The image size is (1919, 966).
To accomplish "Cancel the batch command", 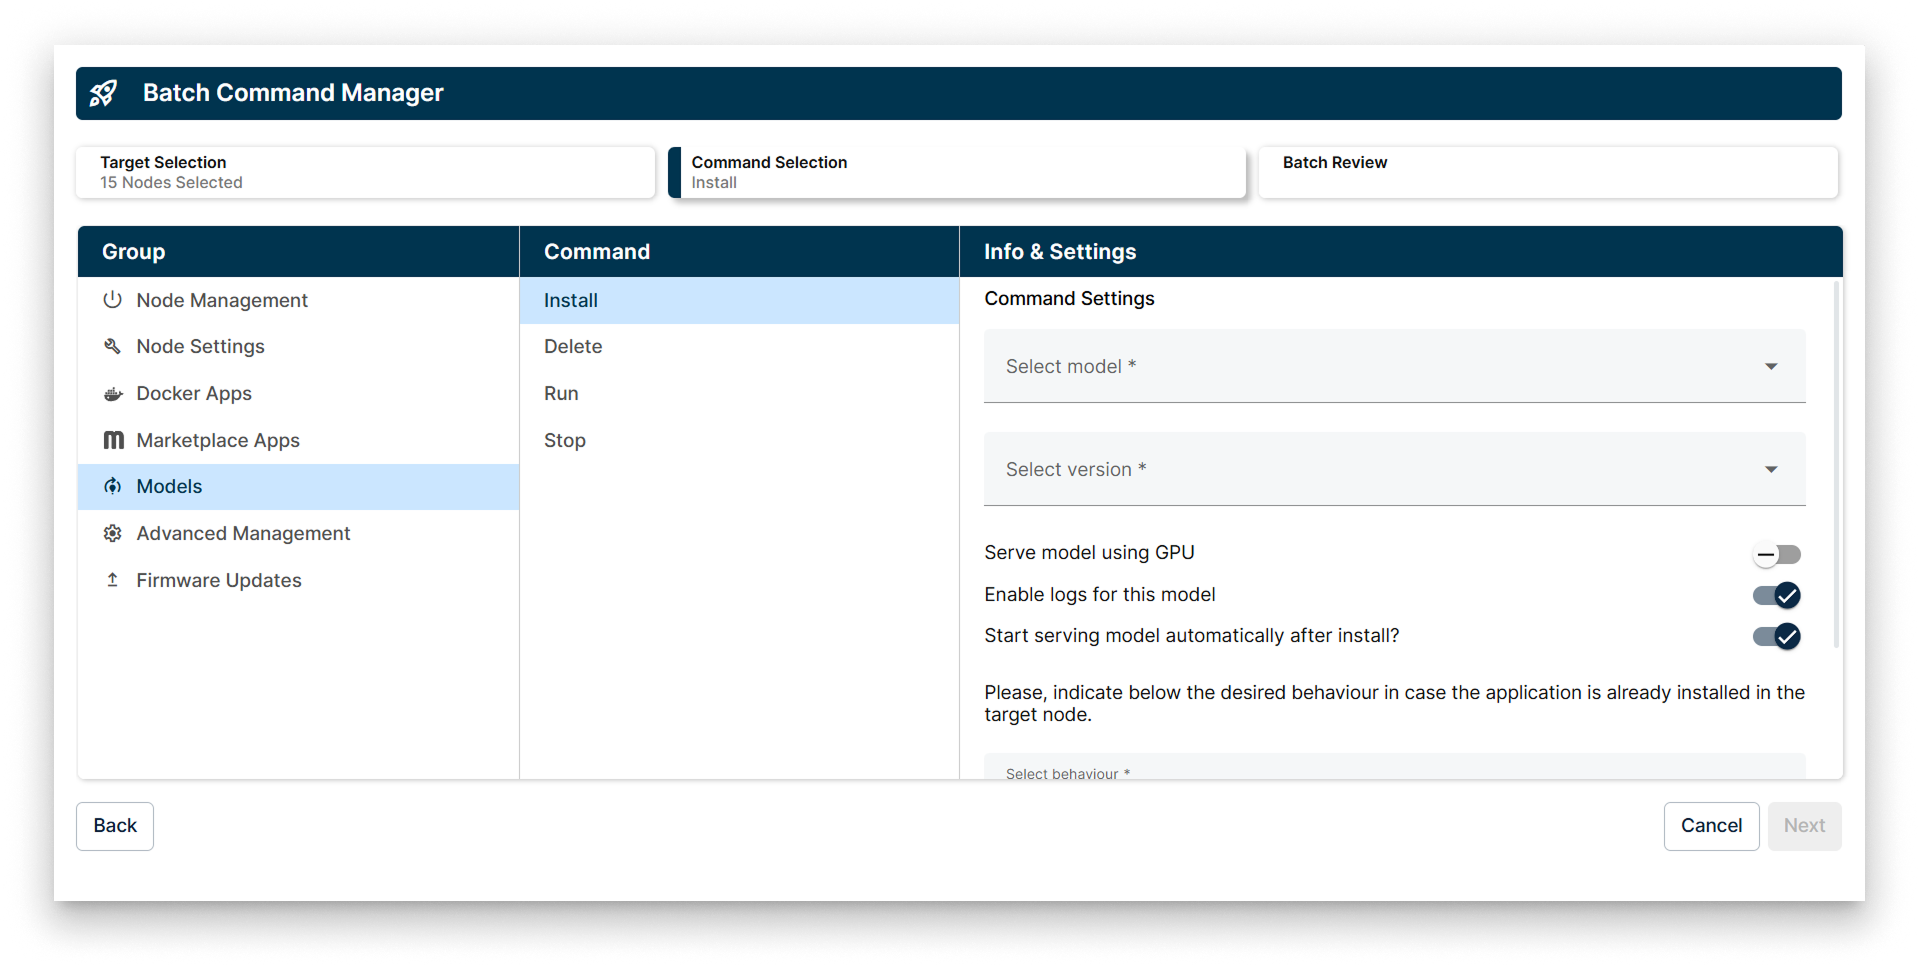I will click(1711, 825).
